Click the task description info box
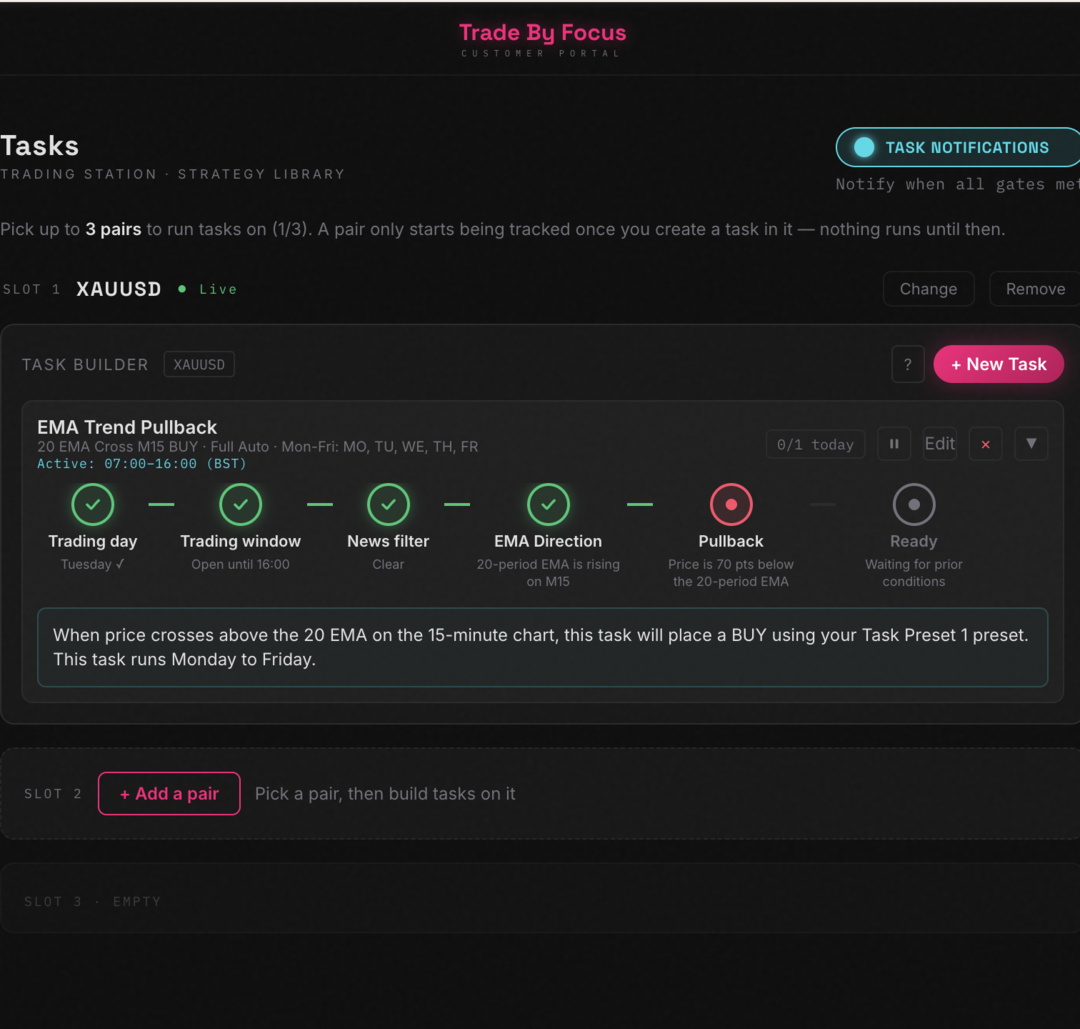 click(x=542, y=647)
